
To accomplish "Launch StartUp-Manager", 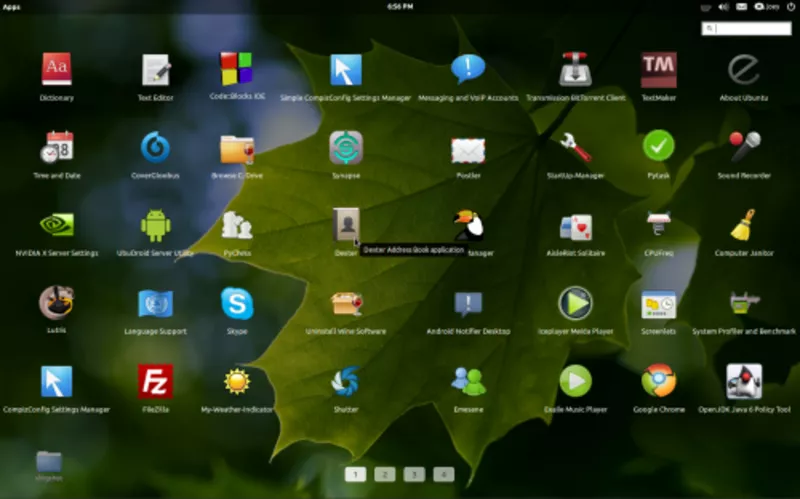I will pos(576,147).
